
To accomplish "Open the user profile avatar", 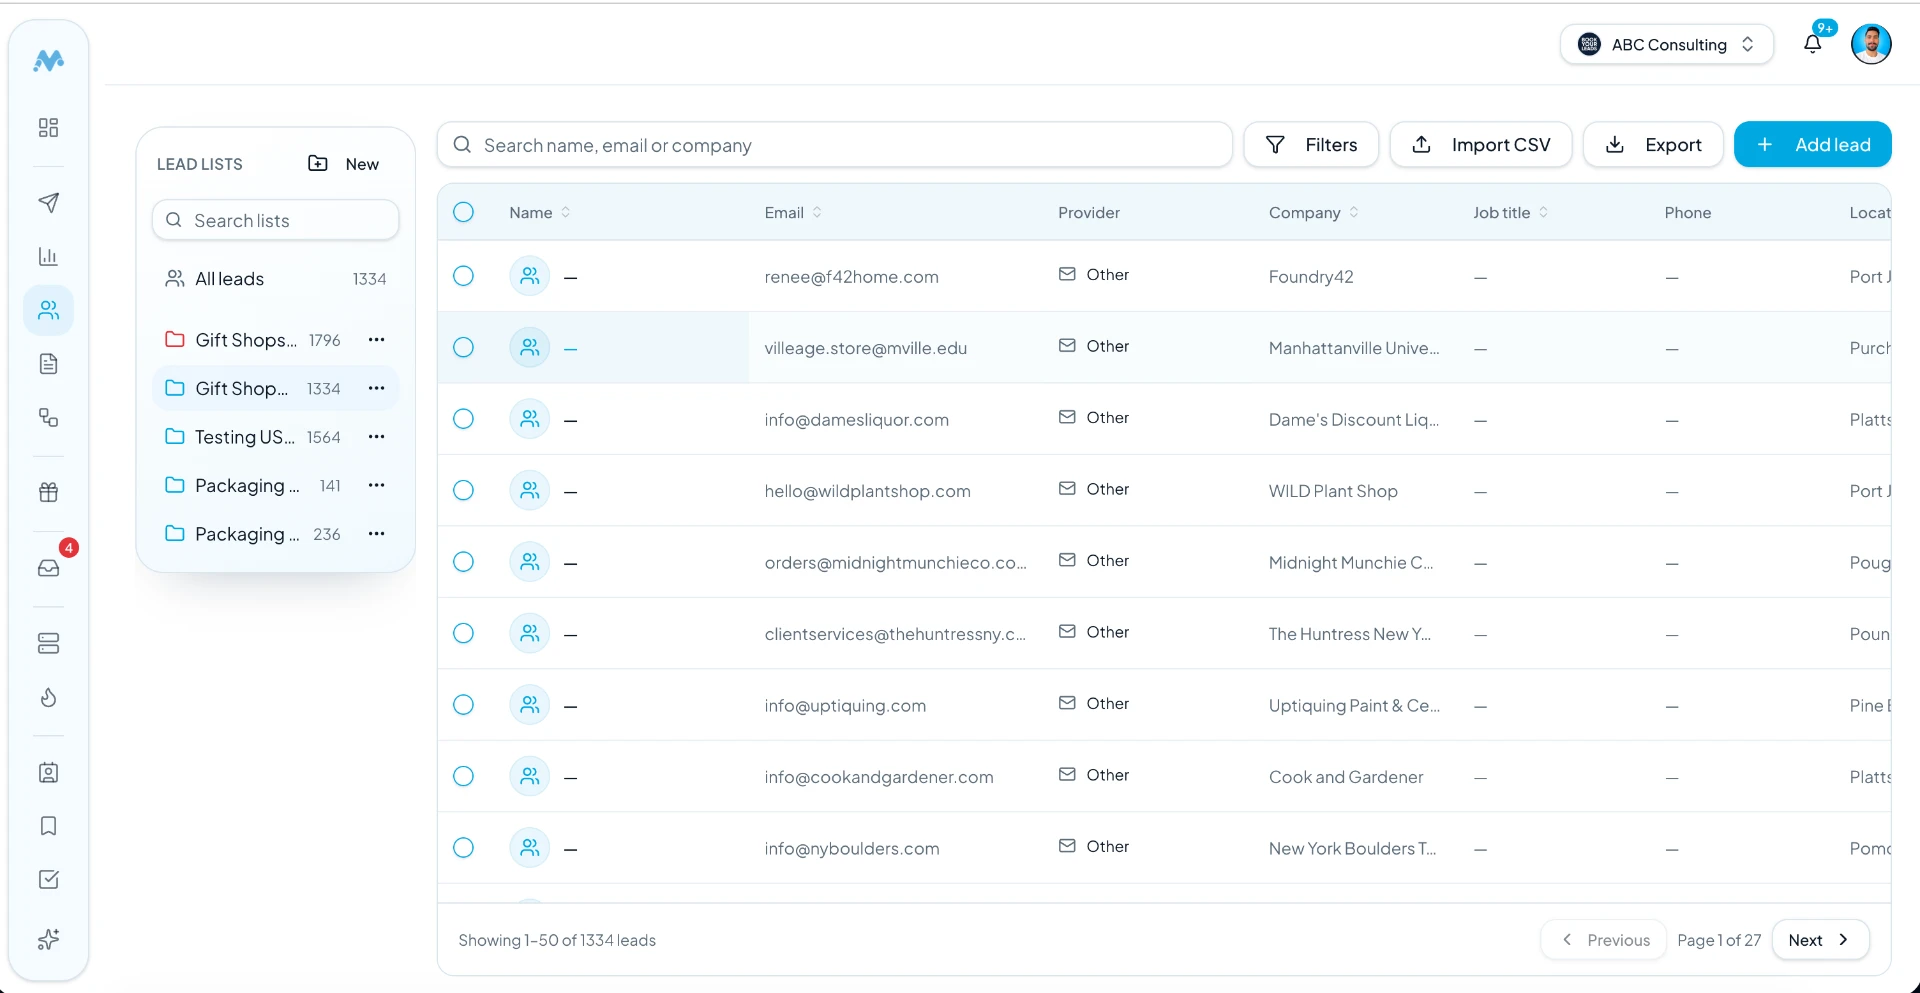I will pos(1870,44).
